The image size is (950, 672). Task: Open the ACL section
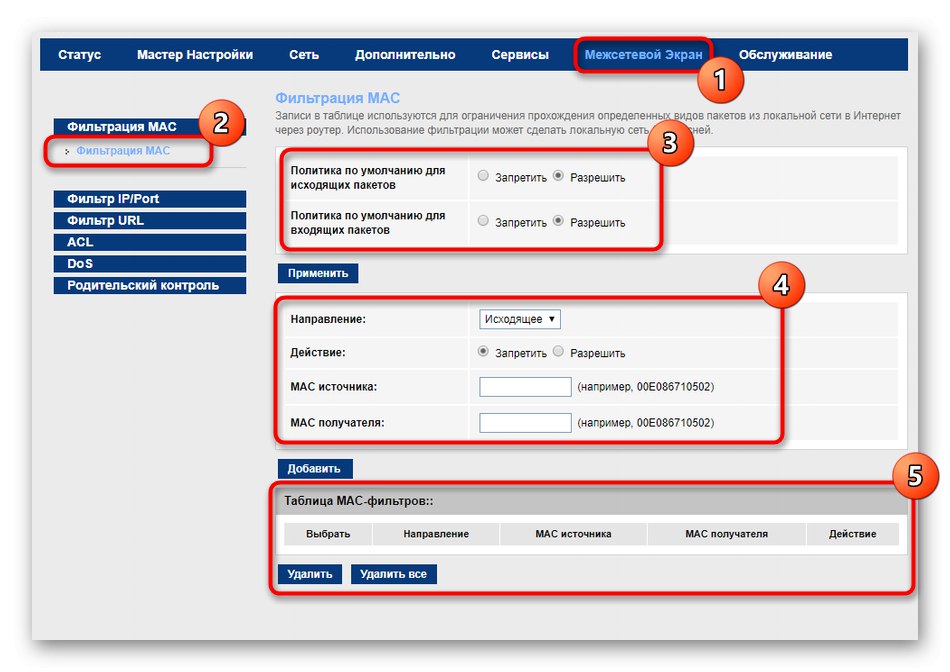coord(150,242)
